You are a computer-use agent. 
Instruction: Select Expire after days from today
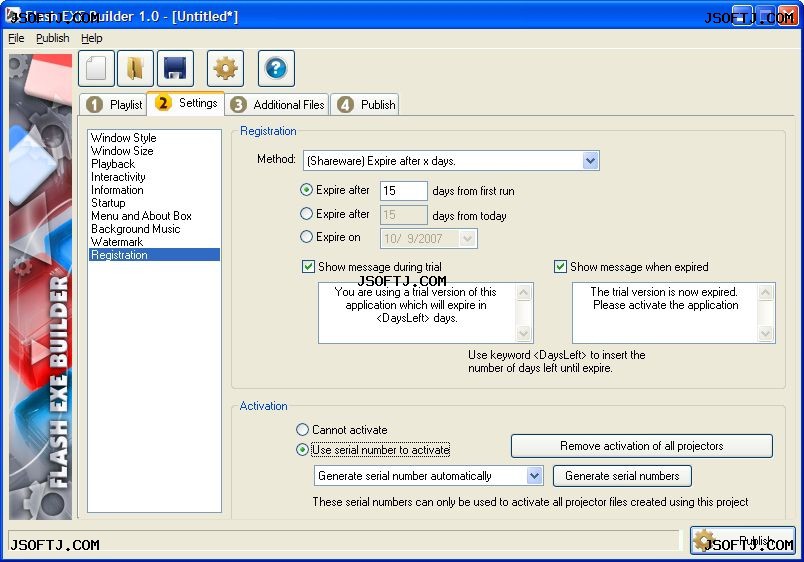tap(306, 213)
